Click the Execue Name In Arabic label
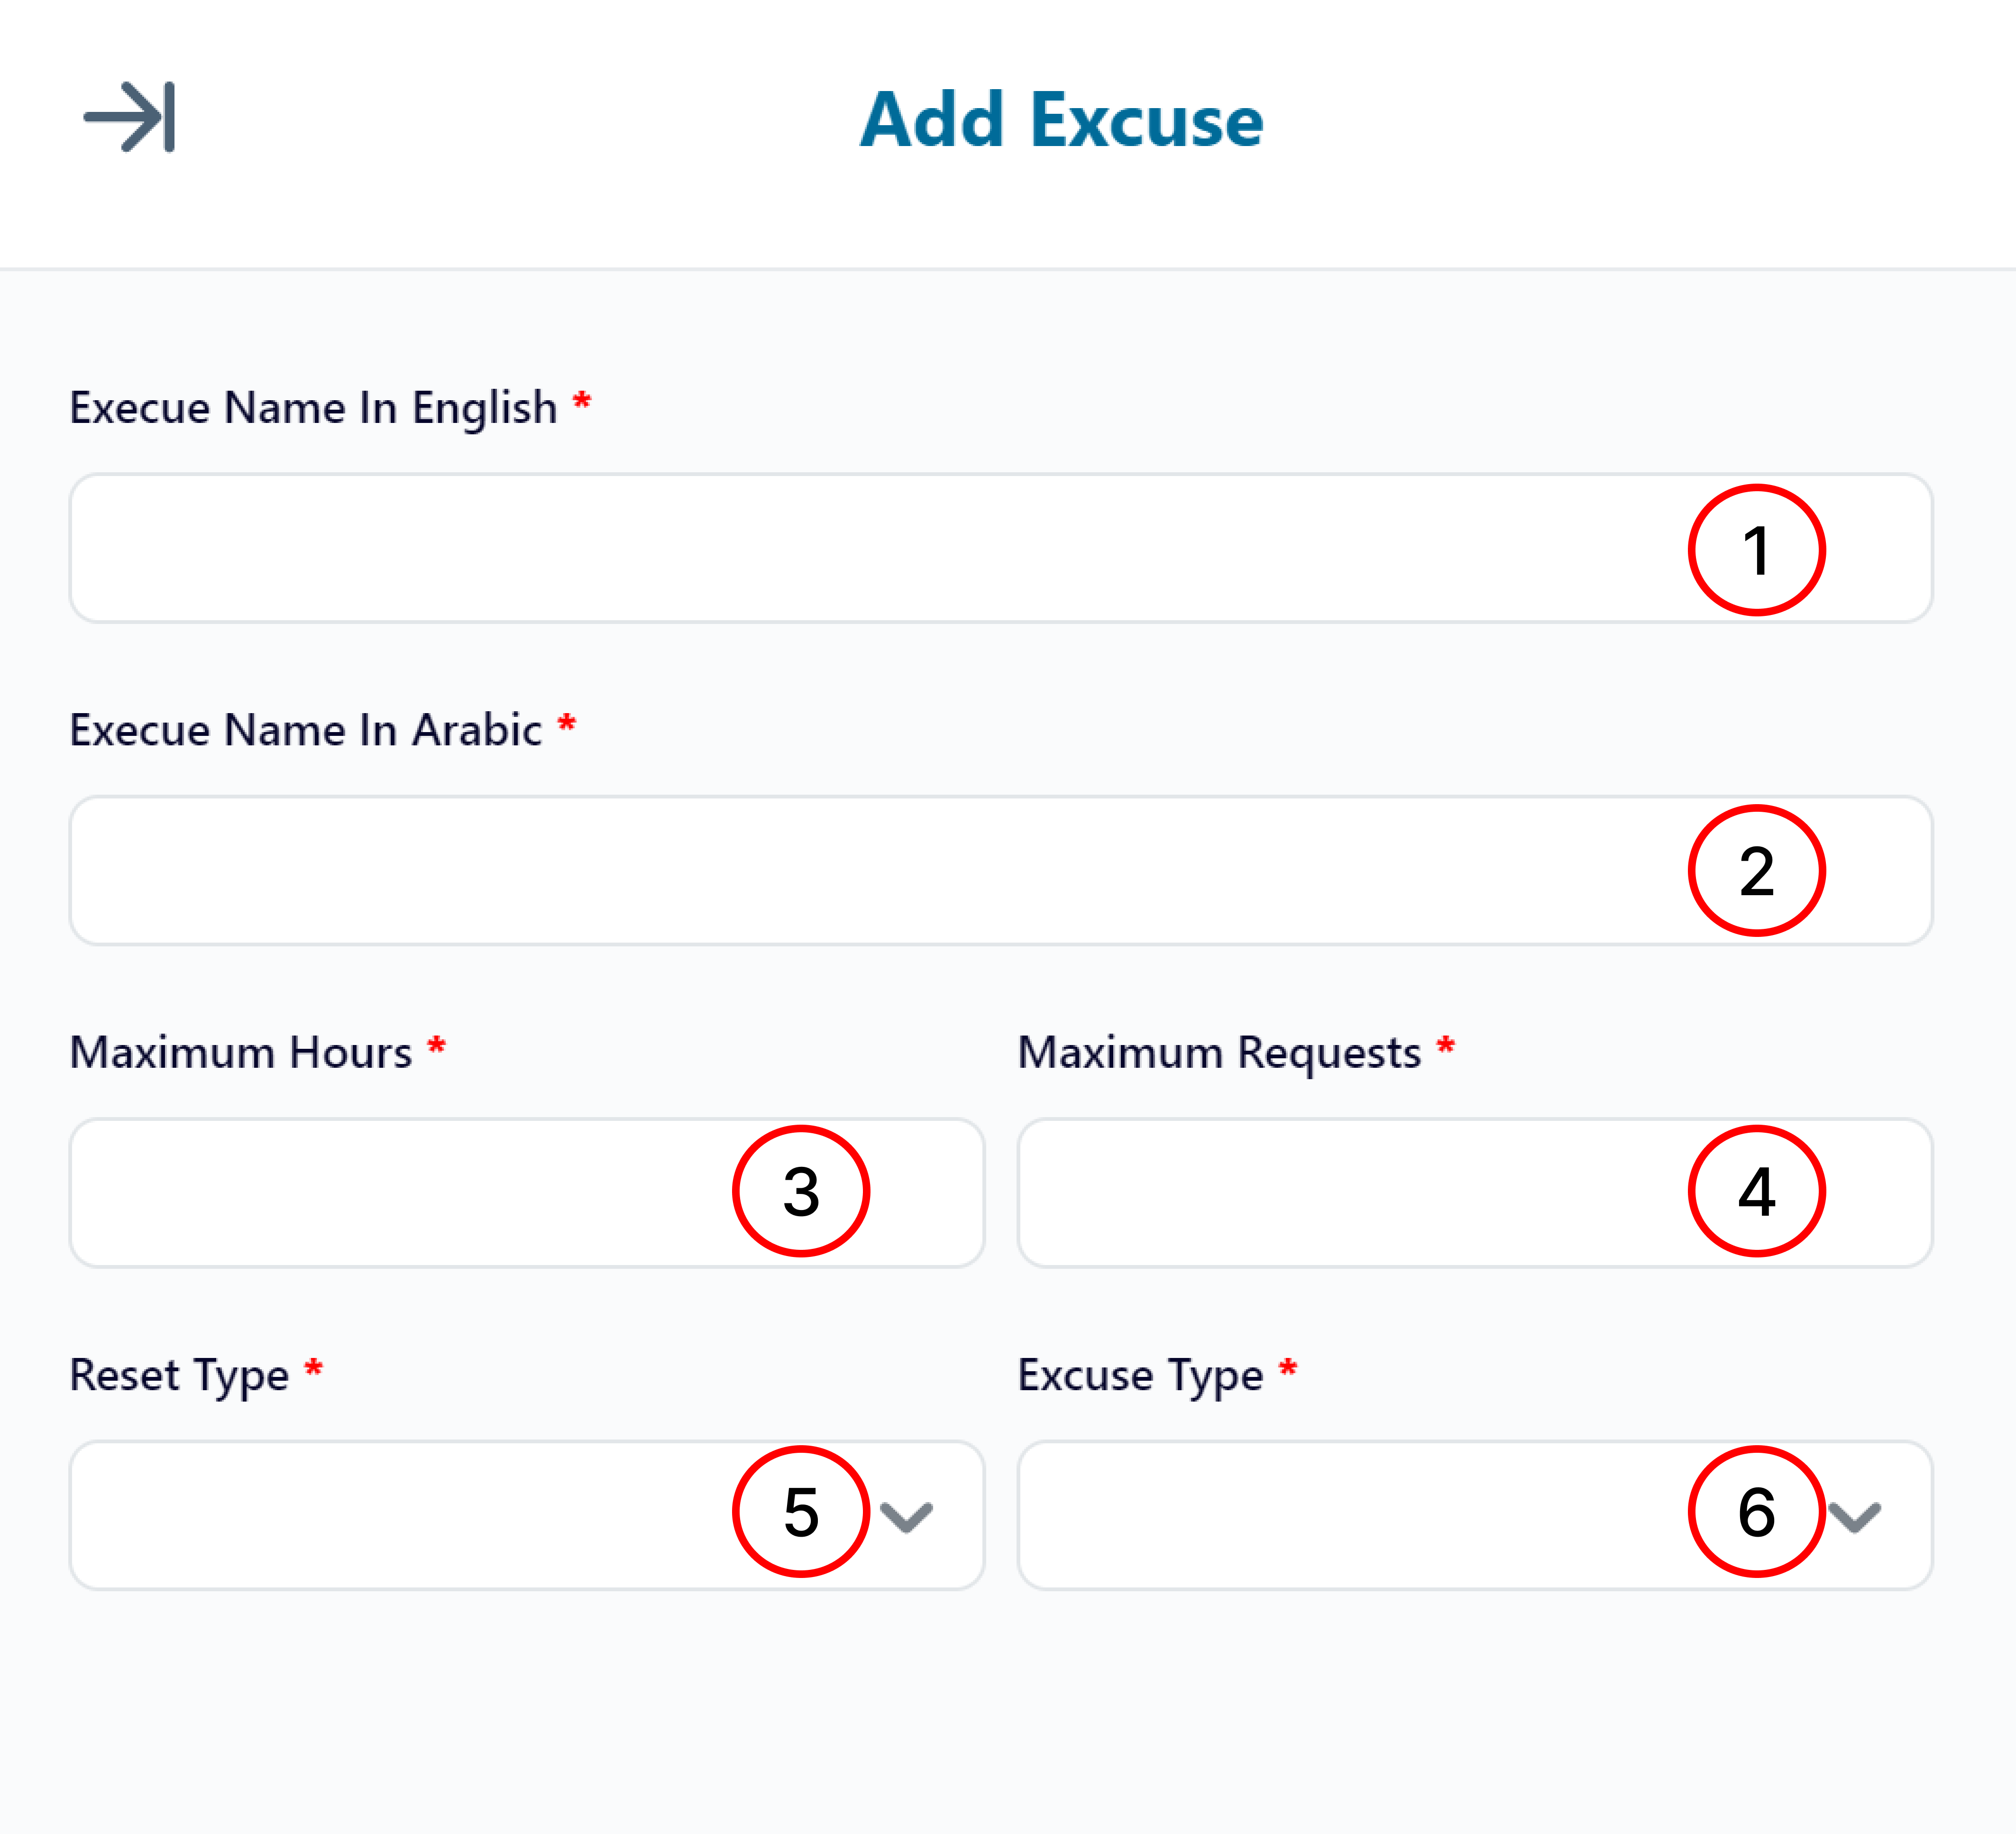 click(x=305, y=730)
